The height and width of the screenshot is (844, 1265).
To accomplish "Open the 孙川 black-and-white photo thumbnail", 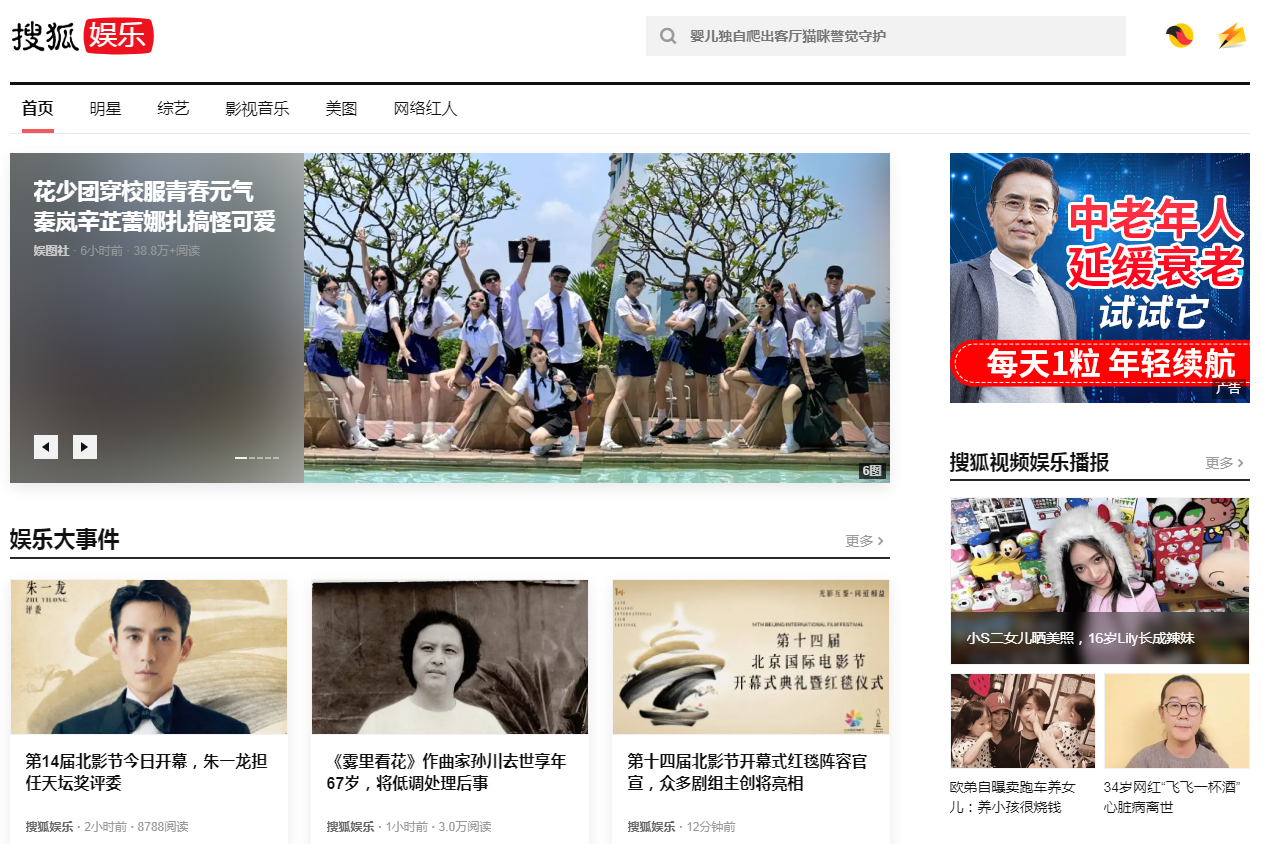I will coord(450,657).
